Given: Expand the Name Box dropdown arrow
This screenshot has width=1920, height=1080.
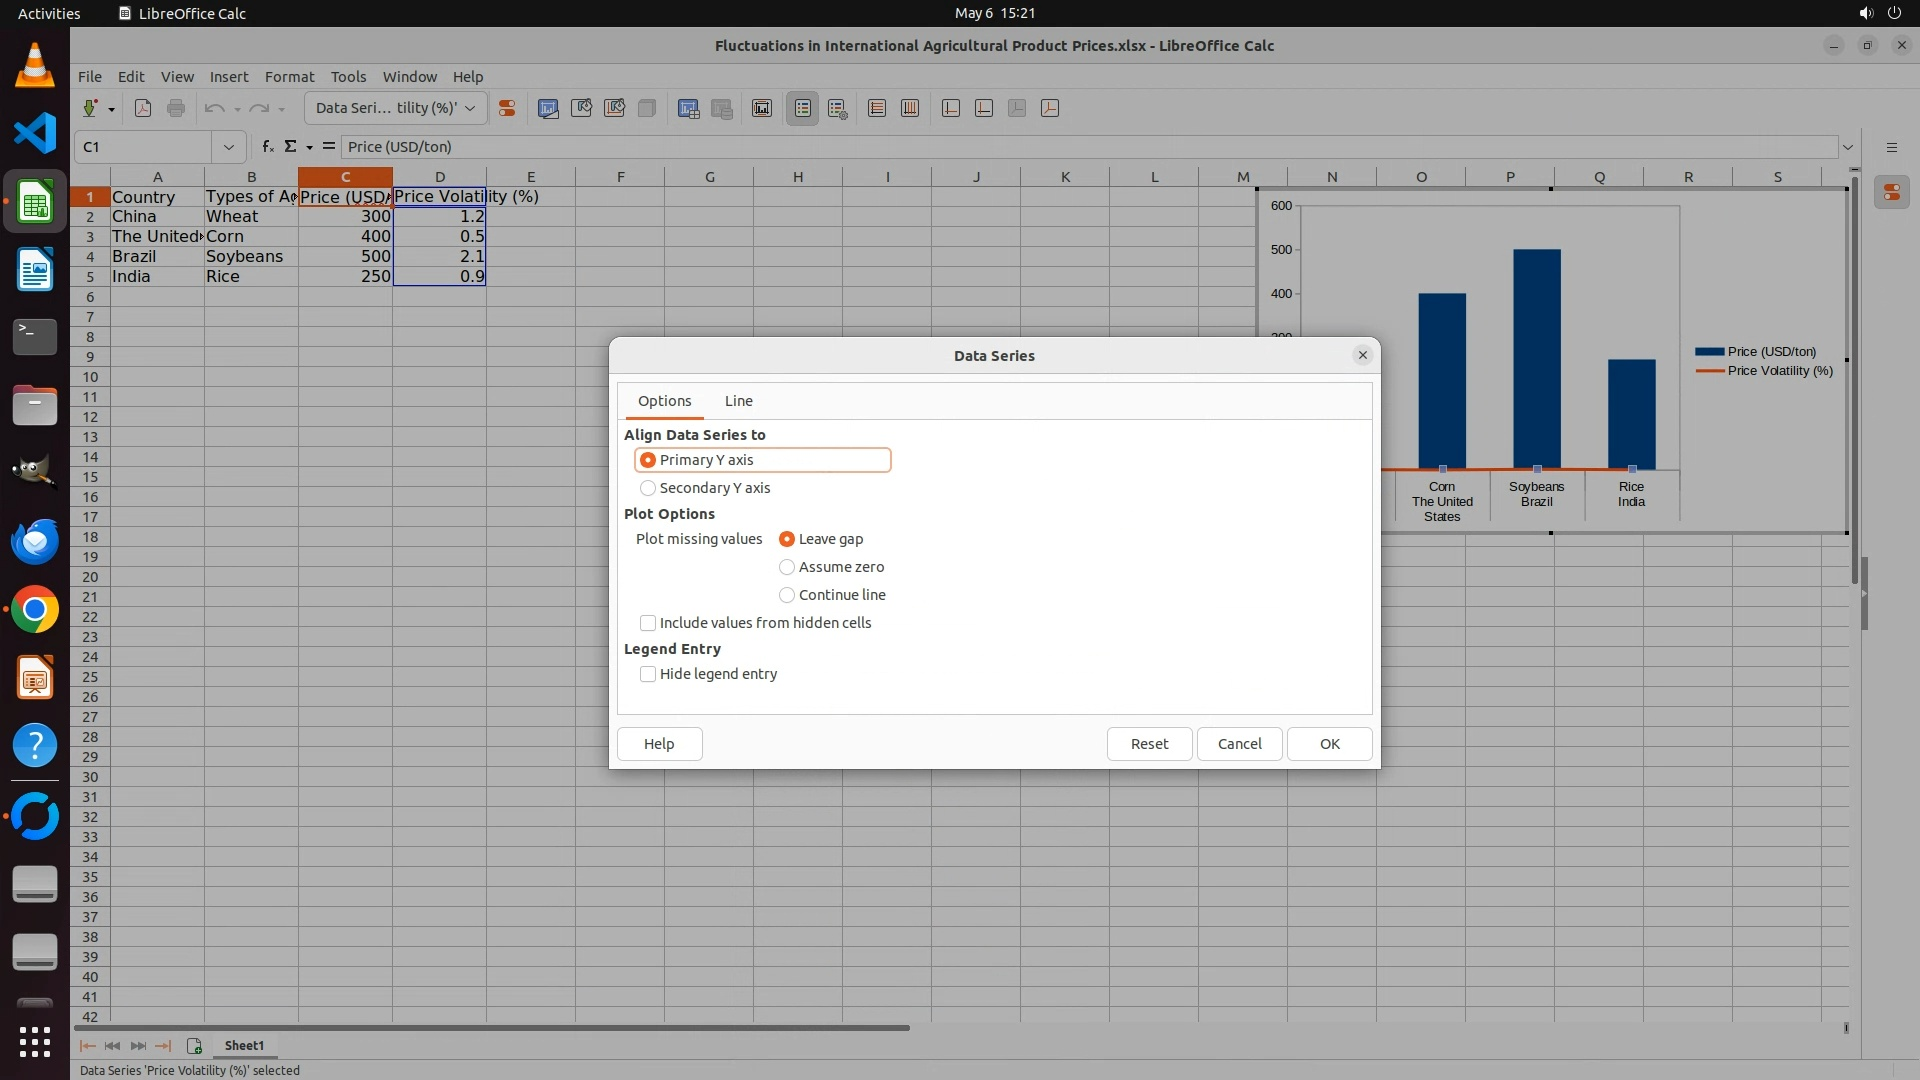Looking at the screenshot, I should tap(229, 147).
